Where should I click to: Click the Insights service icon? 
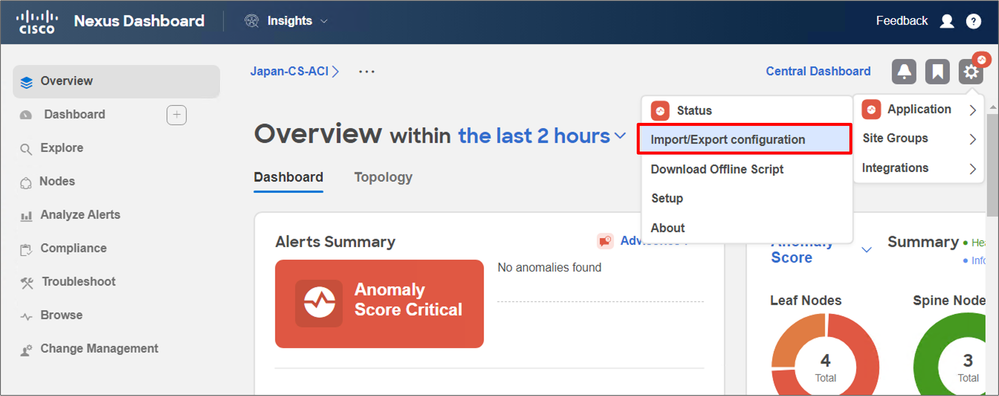252,21
